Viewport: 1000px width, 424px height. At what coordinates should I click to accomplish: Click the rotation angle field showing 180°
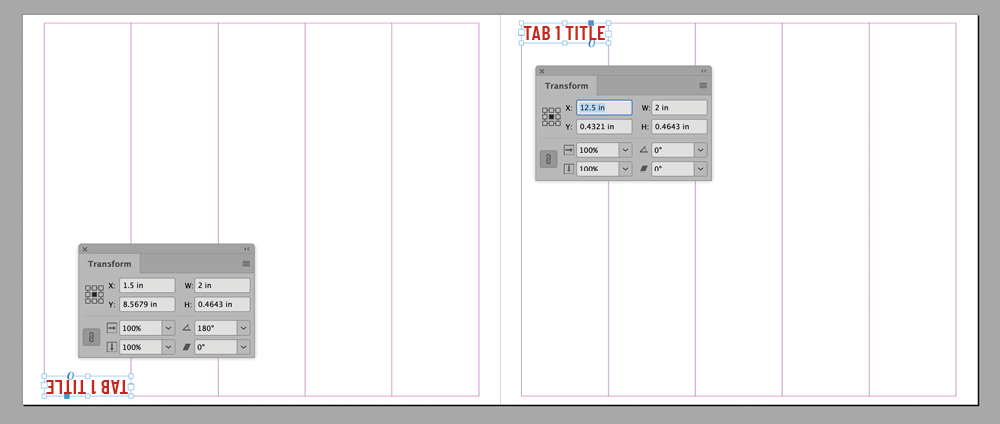pyautogui.click(x=216, y=328)
